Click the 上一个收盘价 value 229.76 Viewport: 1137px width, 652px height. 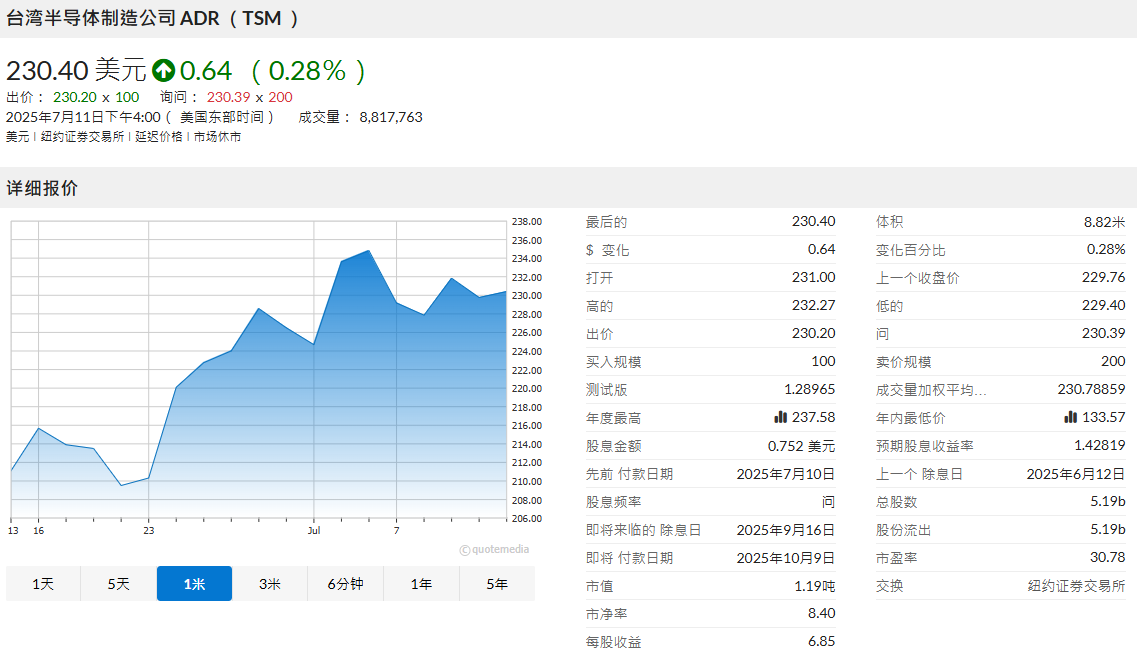point(1104,277)
